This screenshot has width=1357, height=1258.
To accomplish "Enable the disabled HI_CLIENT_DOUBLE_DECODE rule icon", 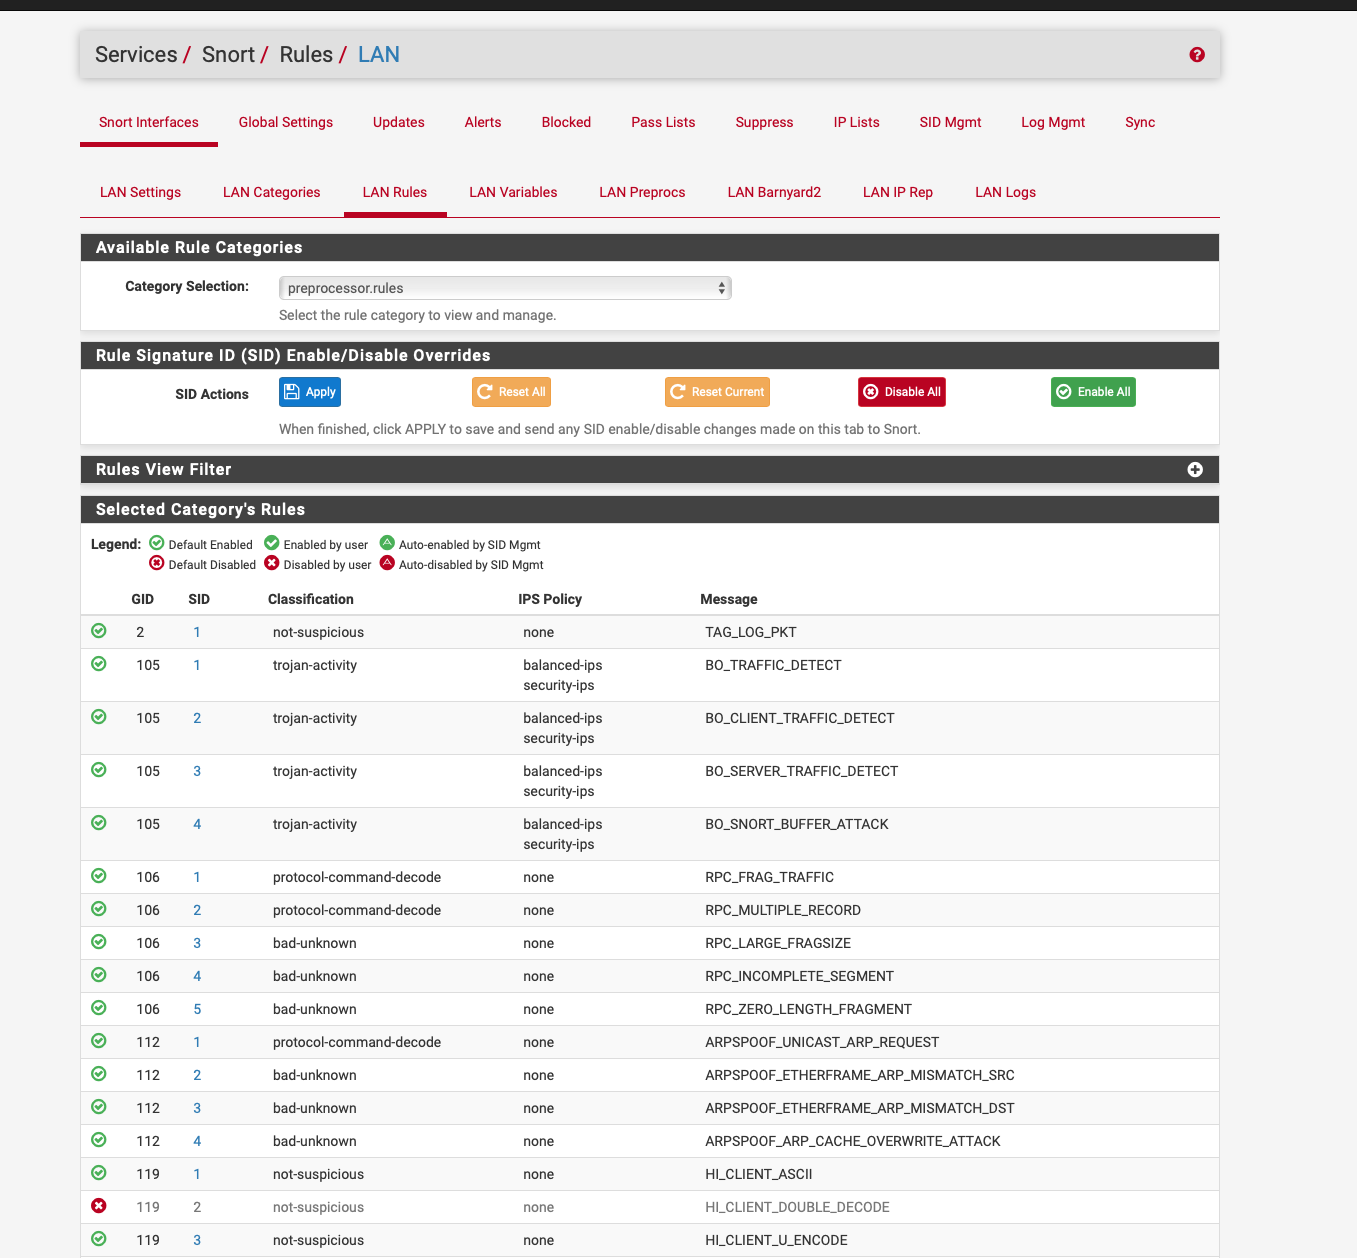I will pos(99,1206).
